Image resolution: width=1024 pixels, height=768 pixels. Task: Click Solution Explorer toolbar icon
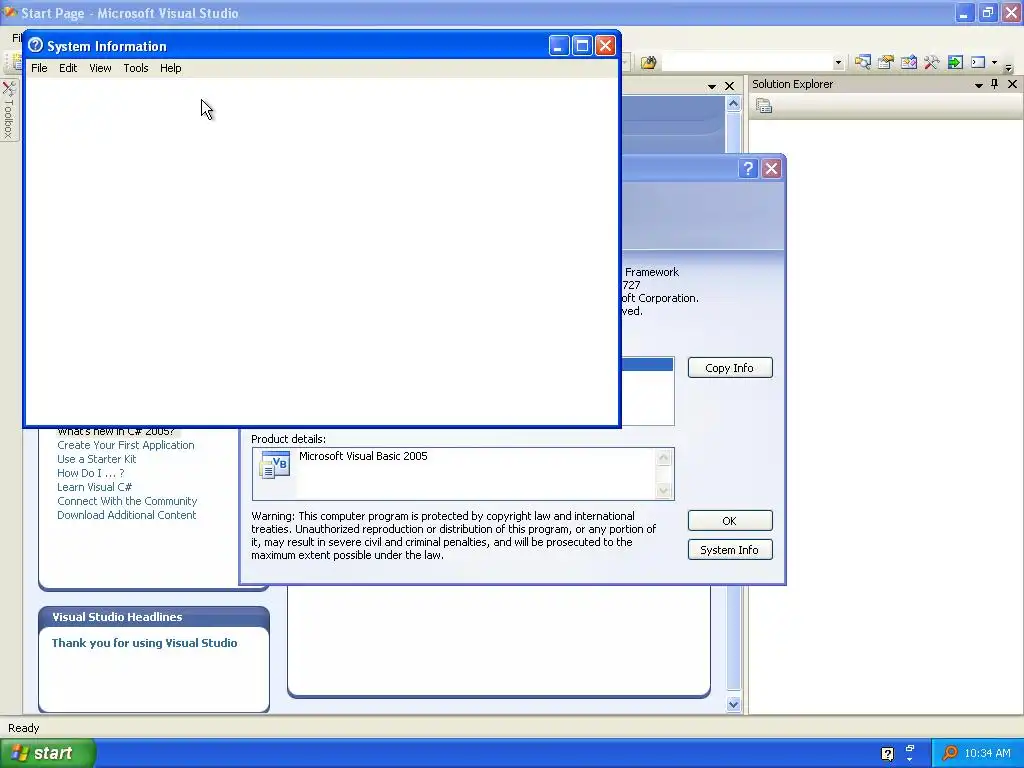(863, 63)
